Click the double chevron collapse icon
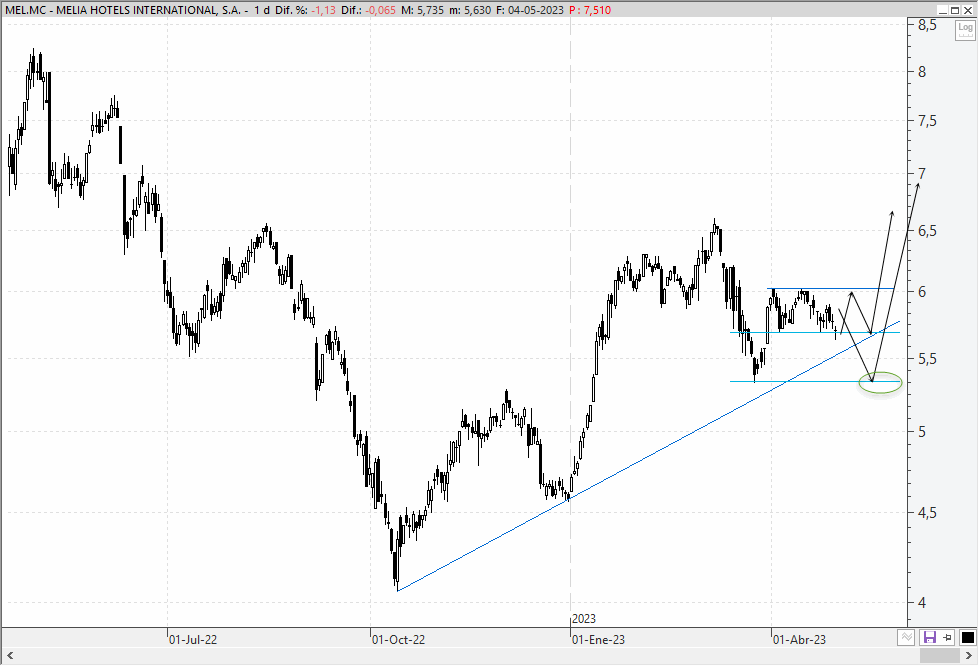The image size is (979, 666). [x=906, y=637]
